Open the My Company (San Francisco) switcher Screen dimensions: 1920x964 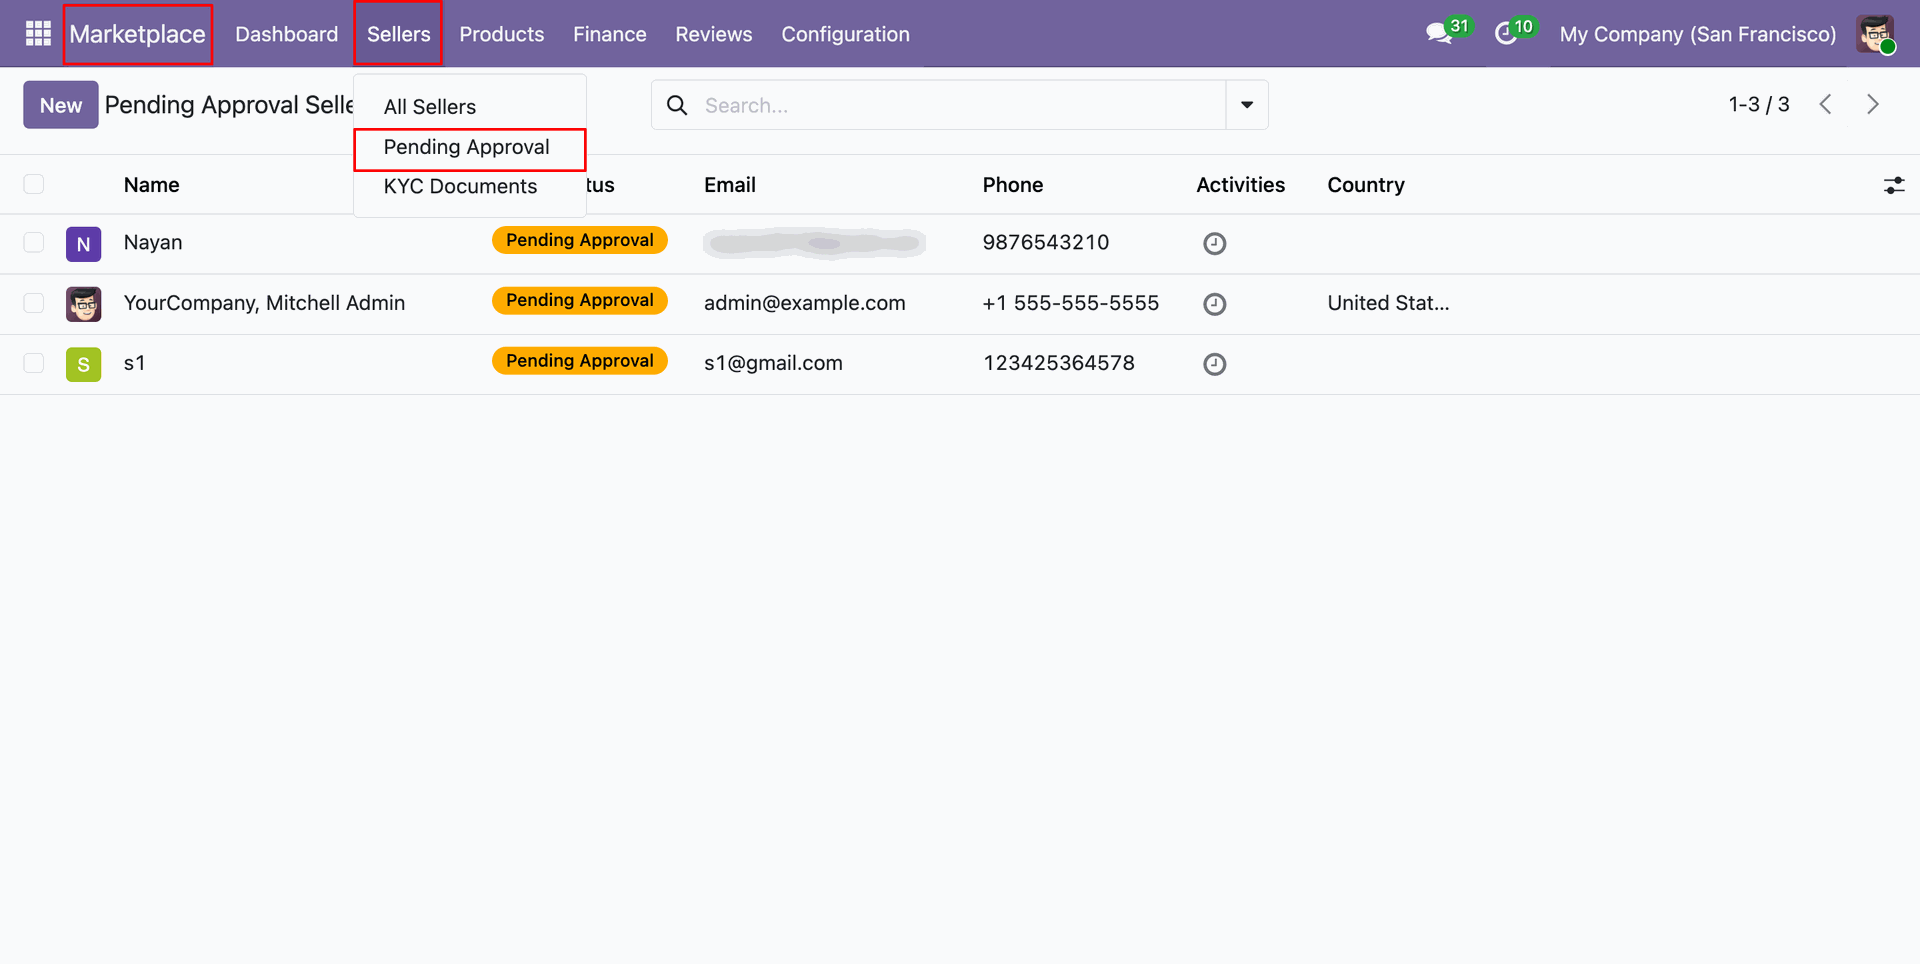coord(1697,34)
